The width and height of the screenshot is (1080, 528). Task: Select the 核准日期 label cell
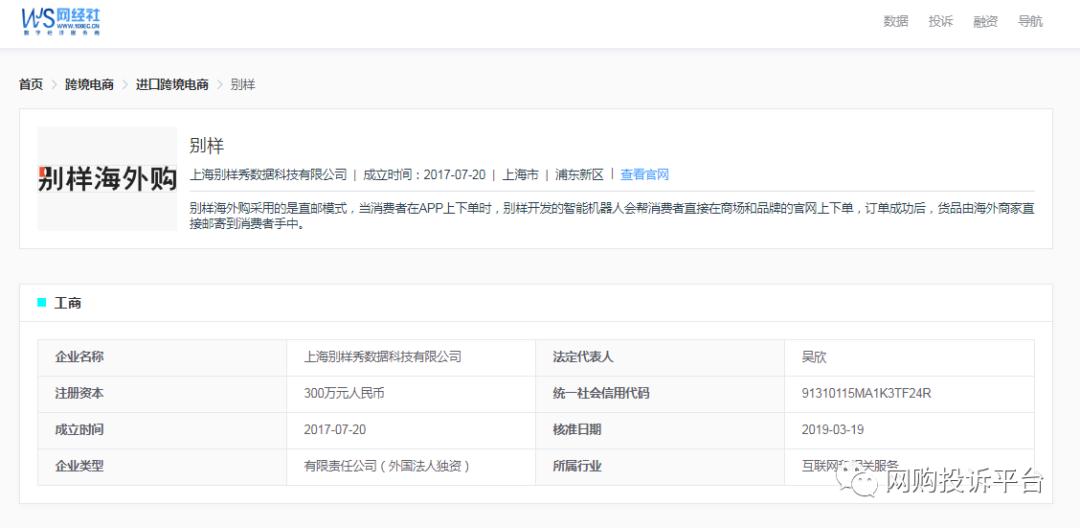[660, 430]
